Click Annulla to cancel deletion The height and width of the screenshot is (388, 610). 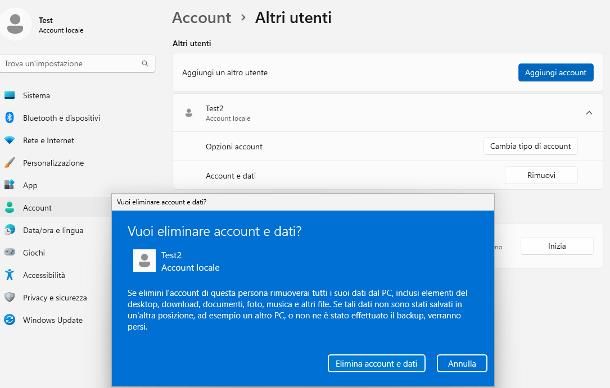[x=462, y=363]
